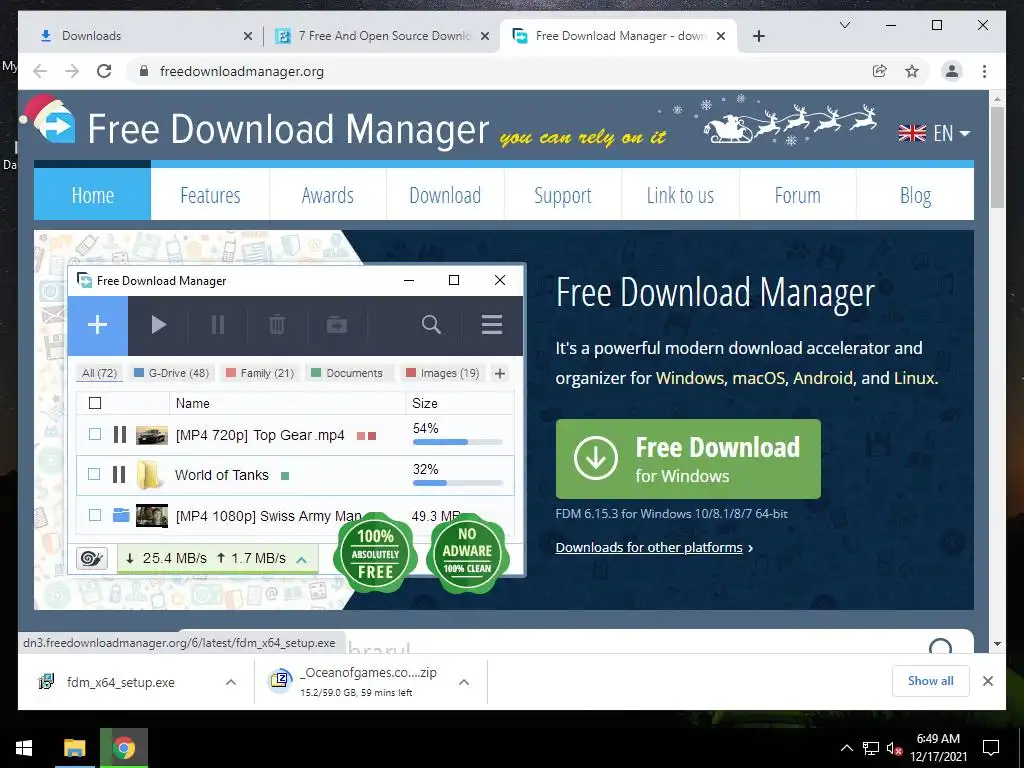The image size is (1024, 768).
Task: Switch to the Downloads browser tab
Action: 140,36
